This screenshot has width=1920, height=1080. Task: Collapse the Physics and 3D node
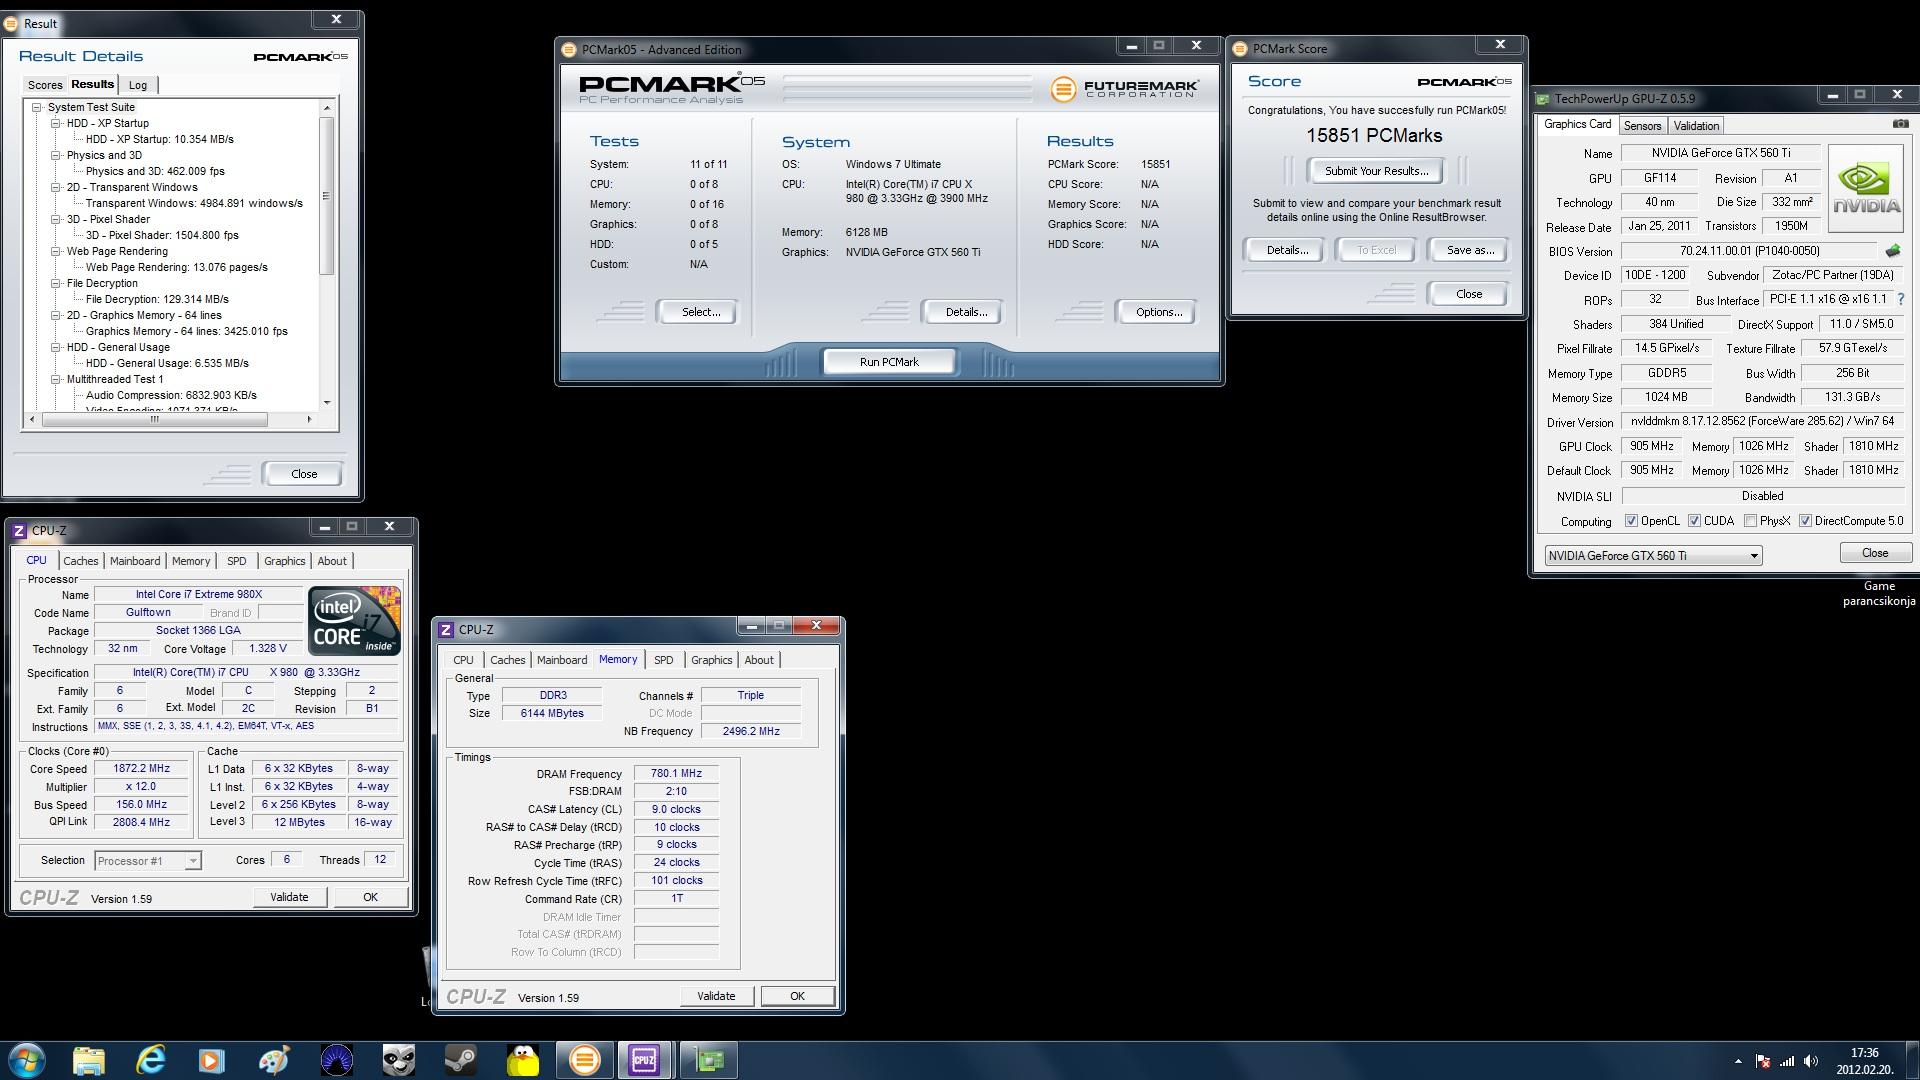point(56,155)
